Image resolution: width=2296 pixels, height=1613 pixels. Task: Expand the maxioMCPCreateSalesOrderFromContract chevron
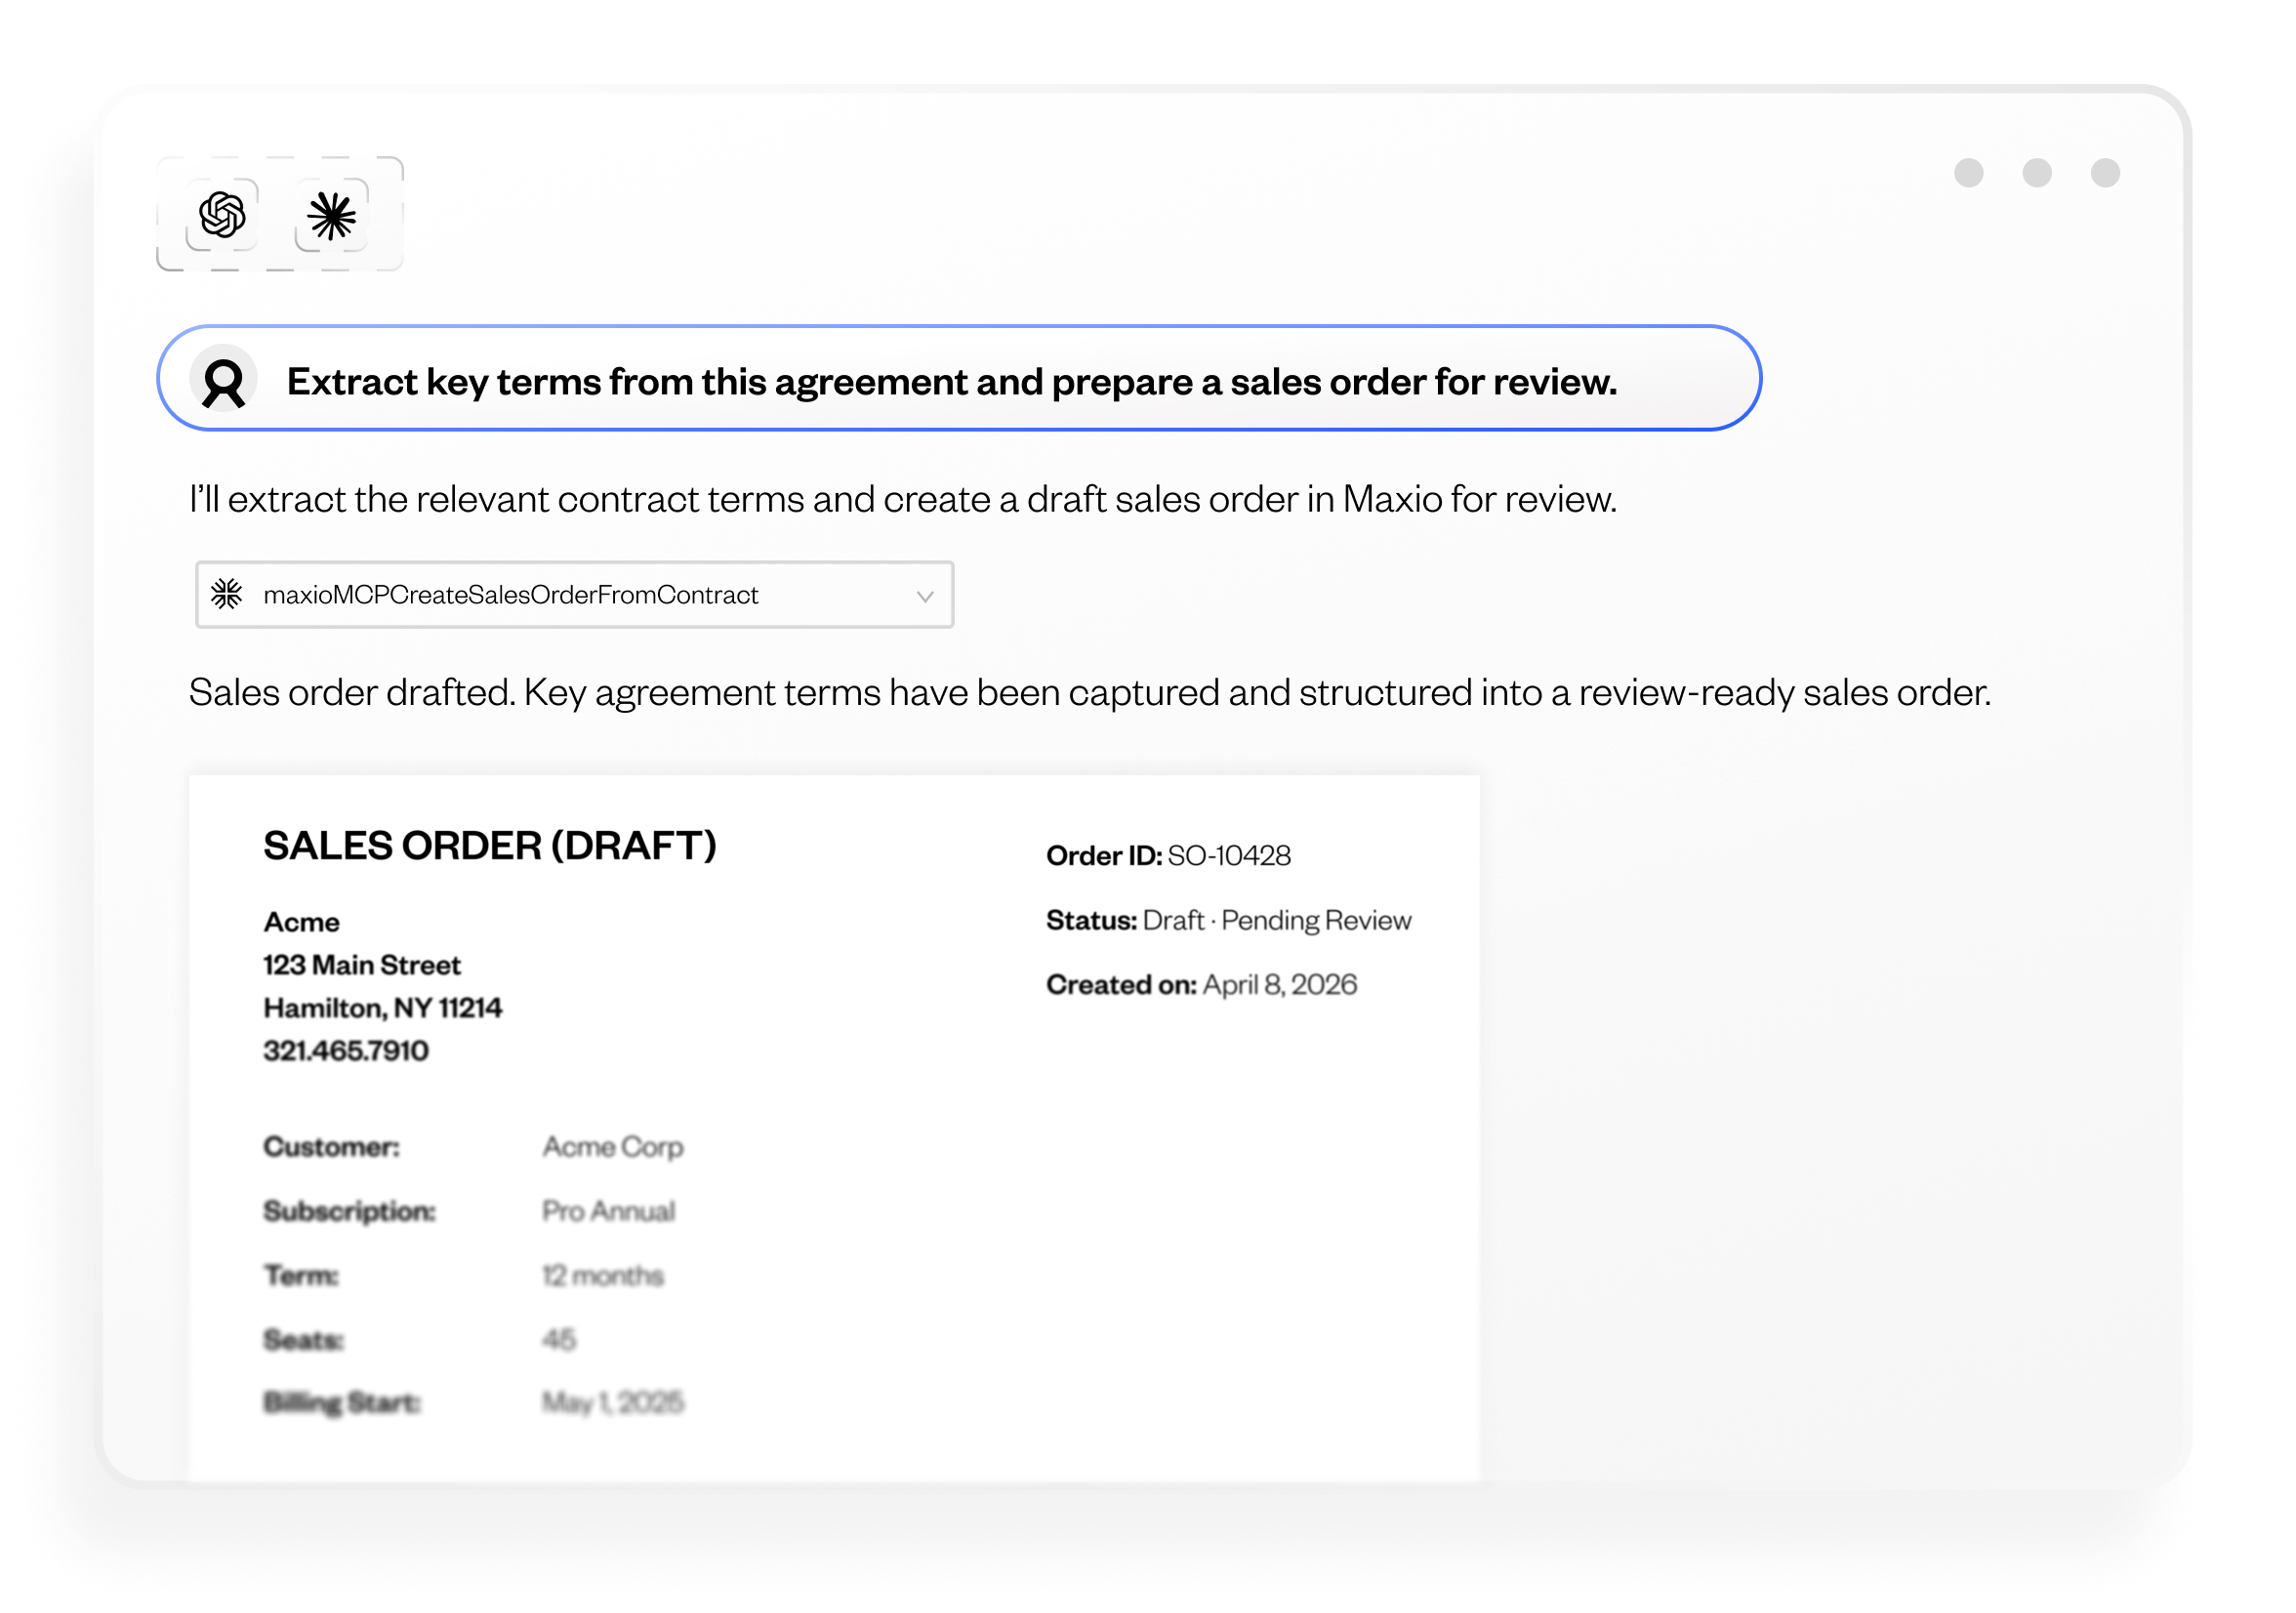(x=925, y=596)
